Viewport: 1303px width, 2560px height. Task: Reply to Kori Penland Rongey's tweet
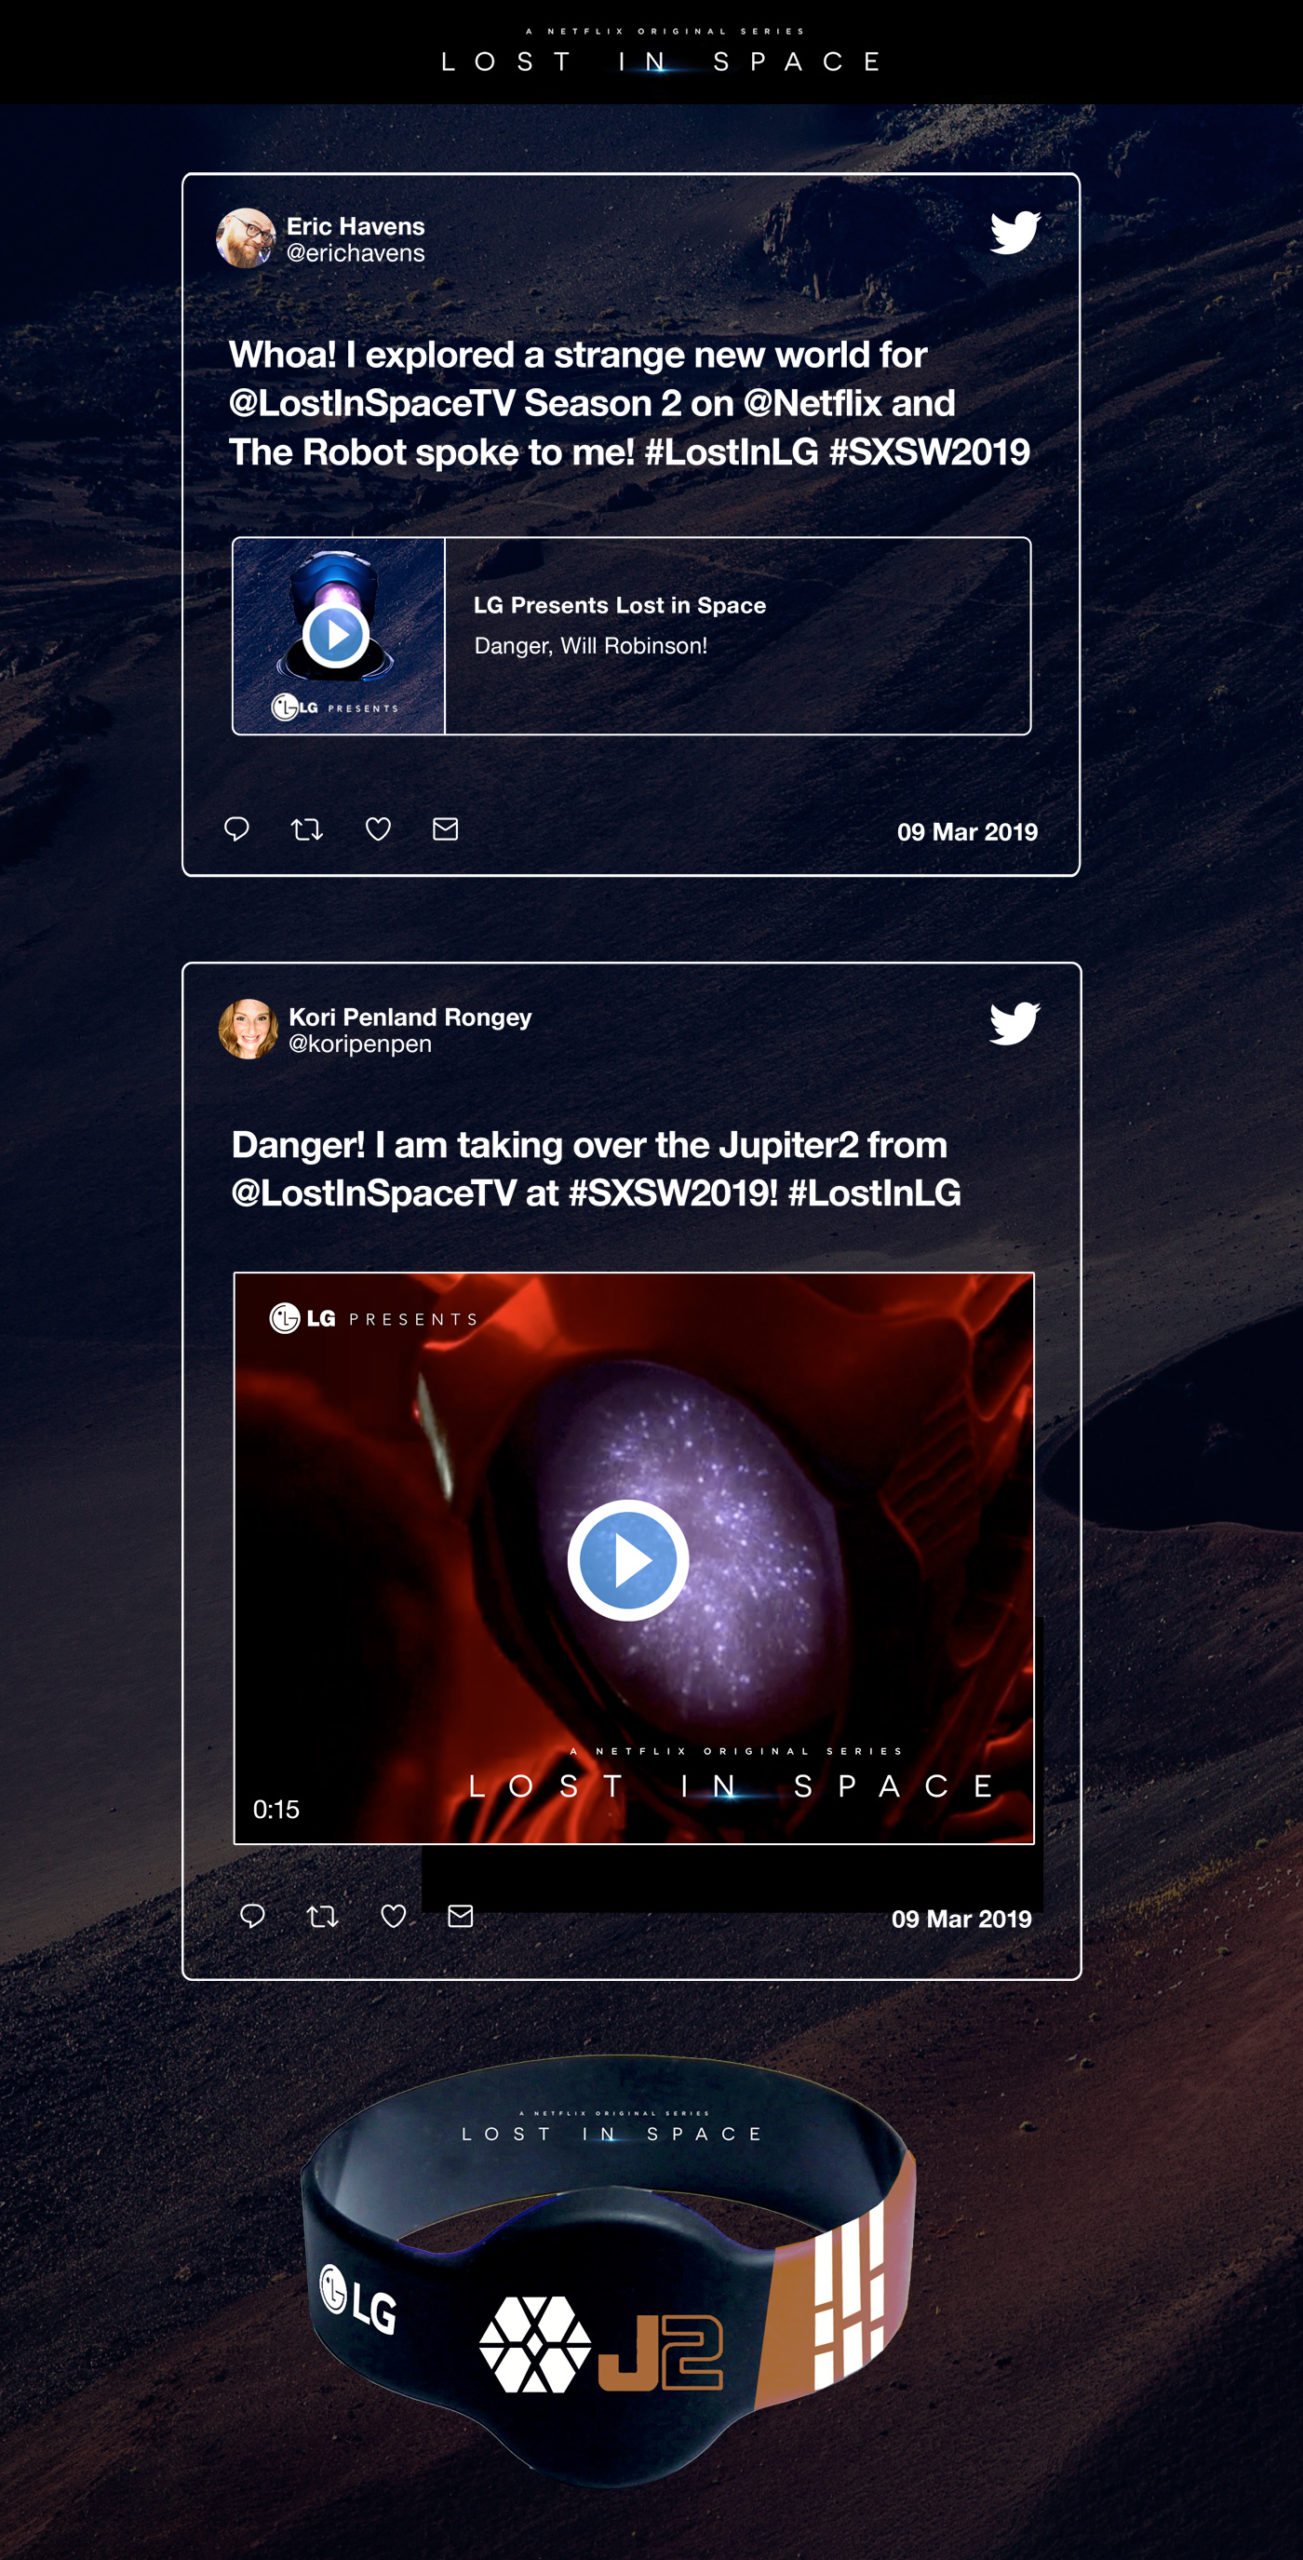tap(253, 1916)
